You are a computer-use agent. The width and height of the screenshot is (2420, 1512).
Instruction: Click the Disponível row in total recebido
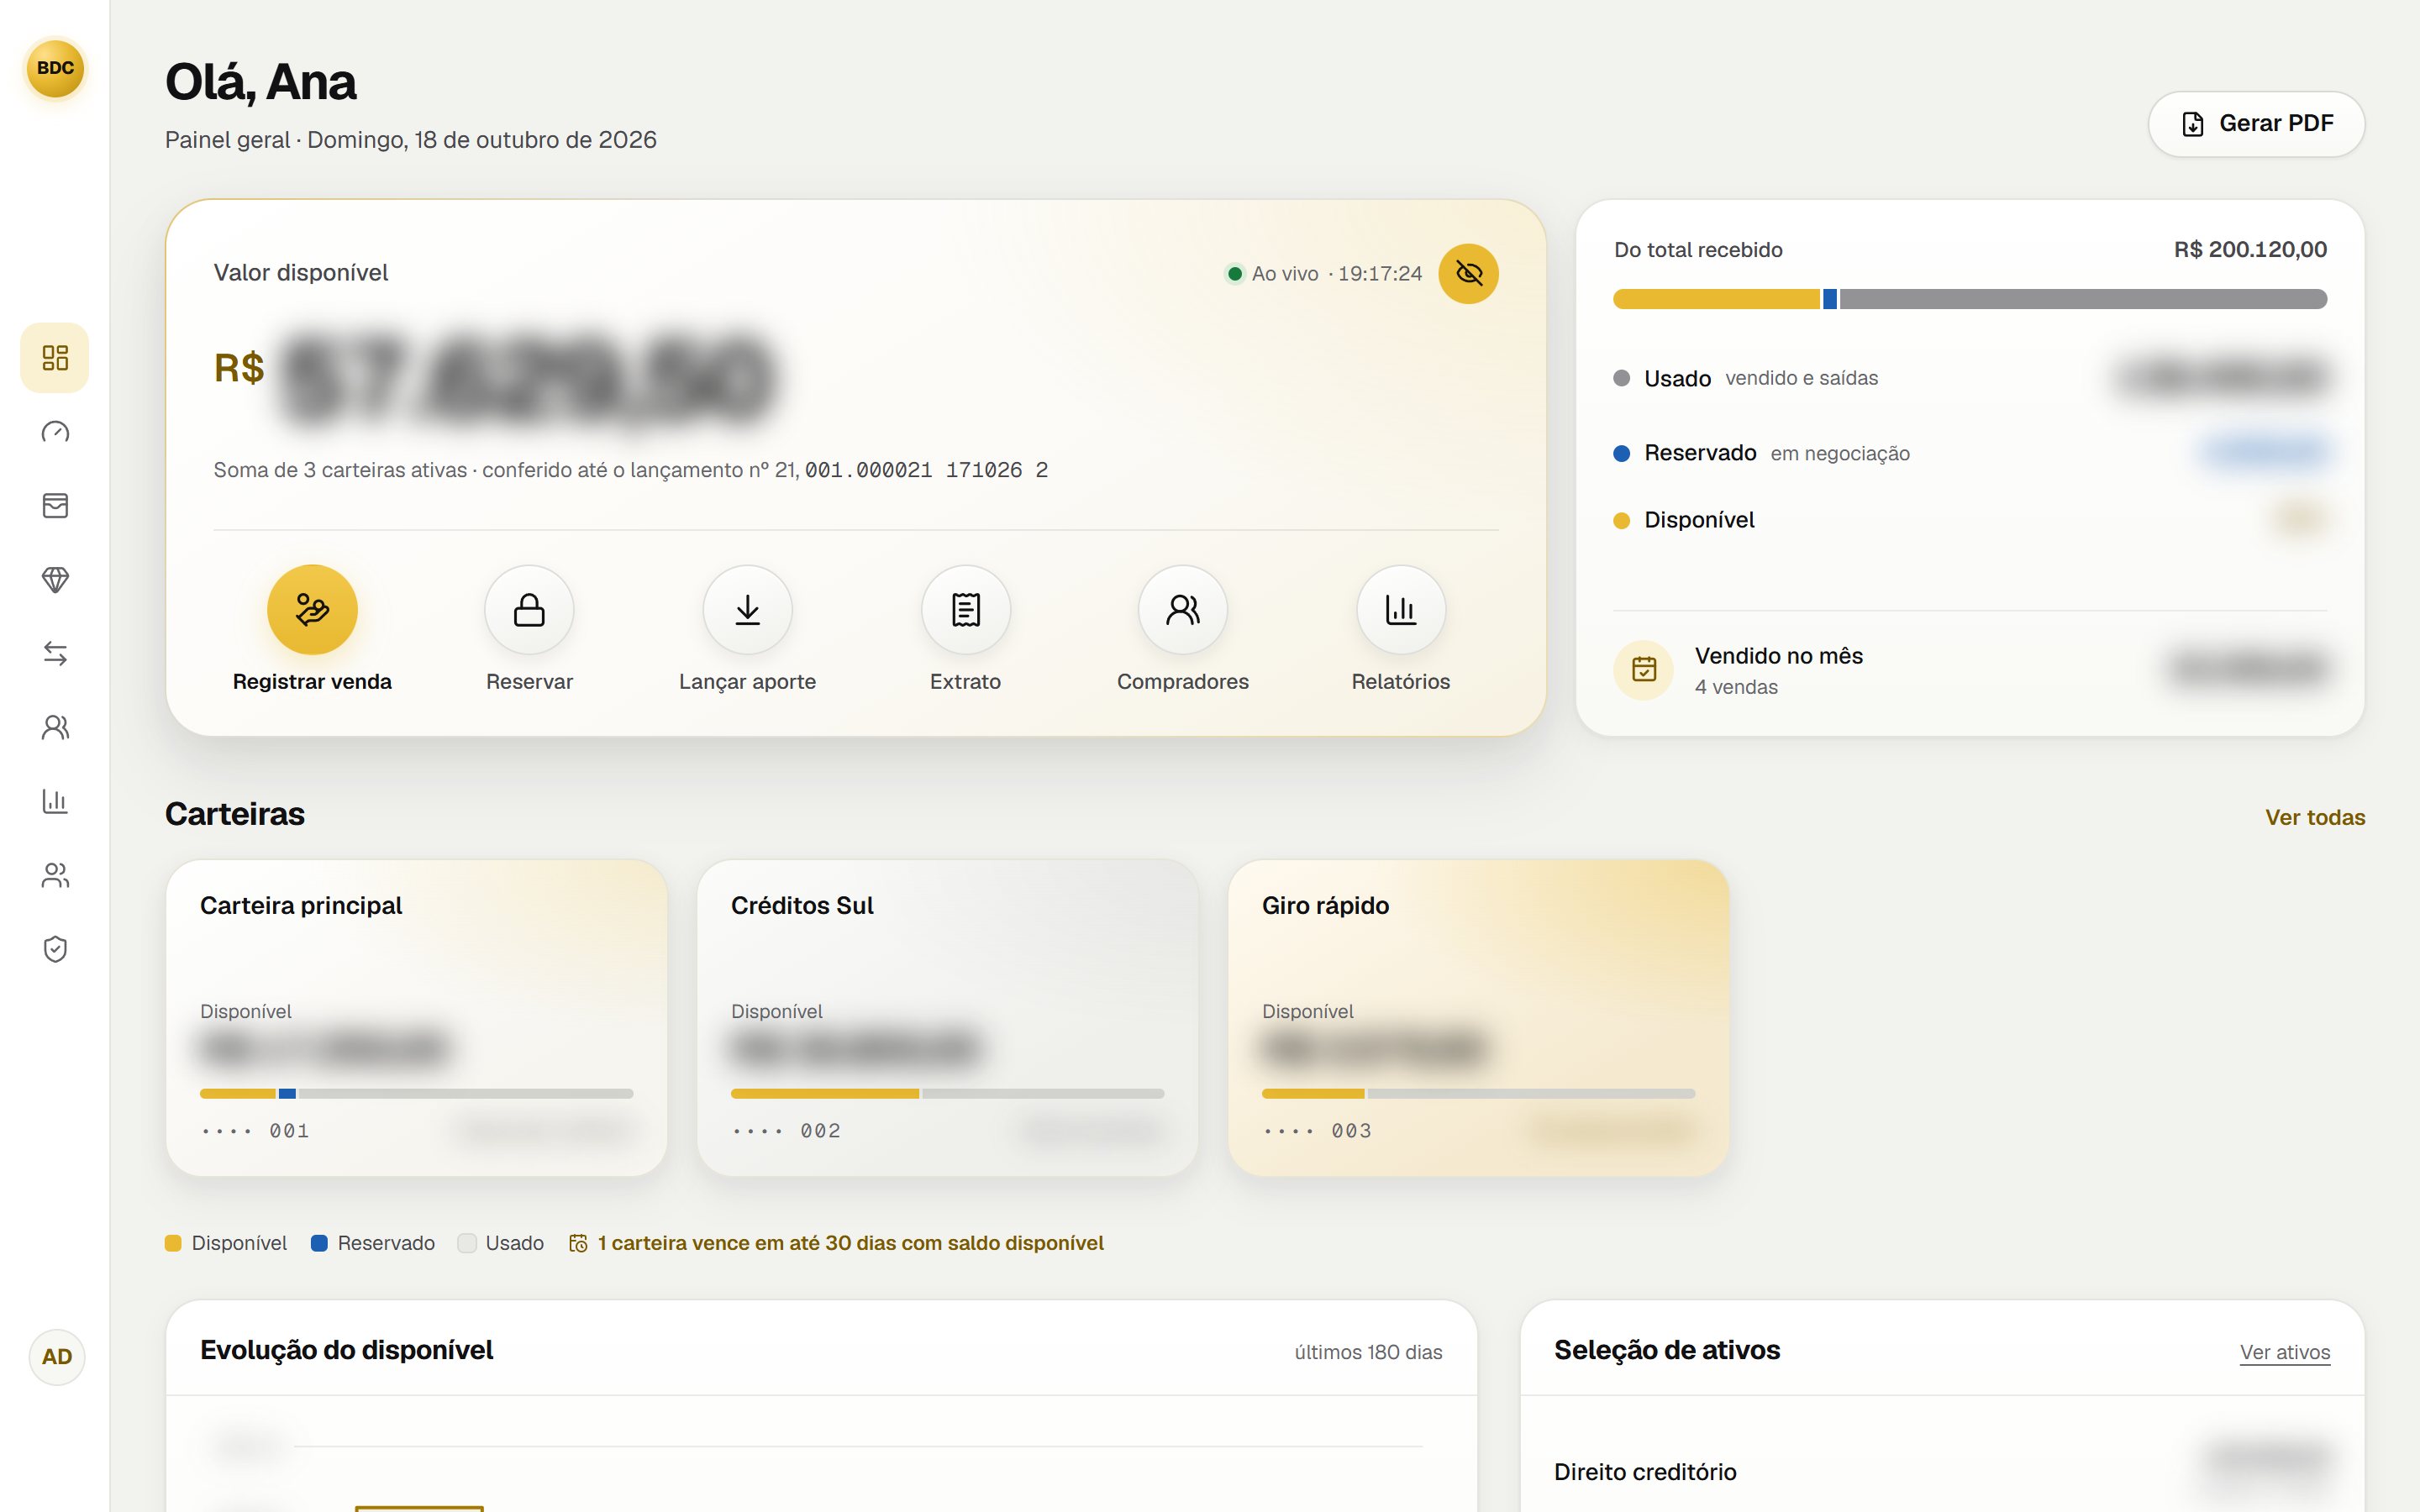point(1970,520)
